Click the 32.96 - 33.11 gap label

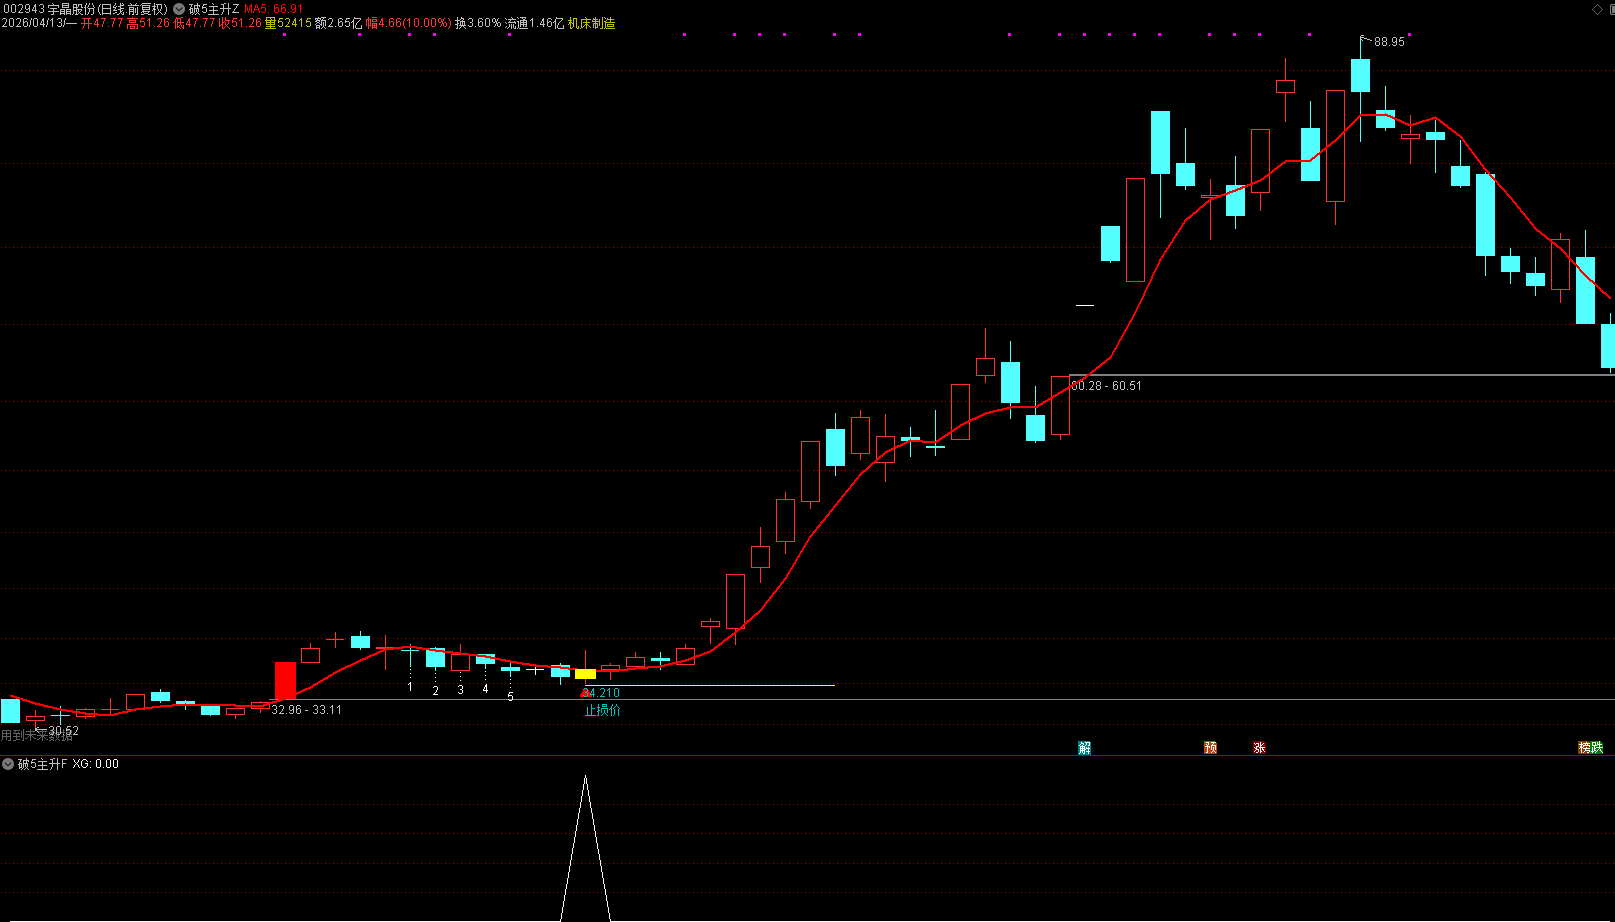[x=306, y=710]
